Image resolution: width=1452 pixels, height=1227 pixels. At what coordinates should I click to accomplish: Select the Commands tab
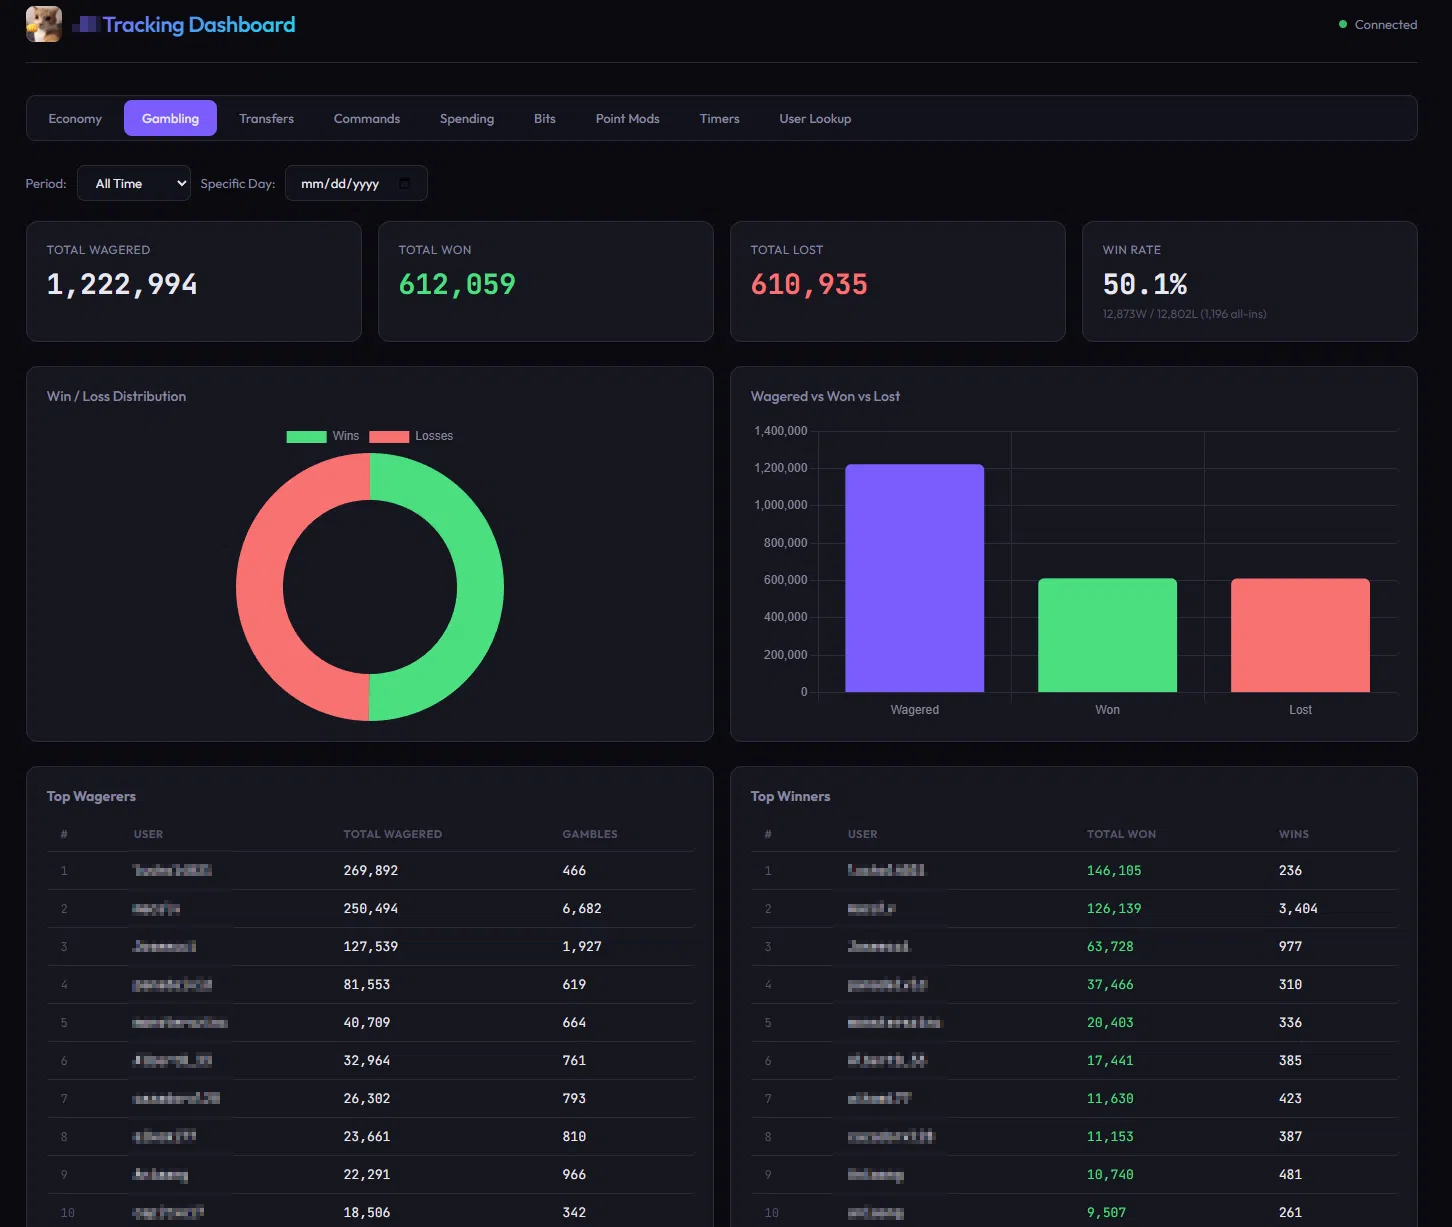point(366,118)
